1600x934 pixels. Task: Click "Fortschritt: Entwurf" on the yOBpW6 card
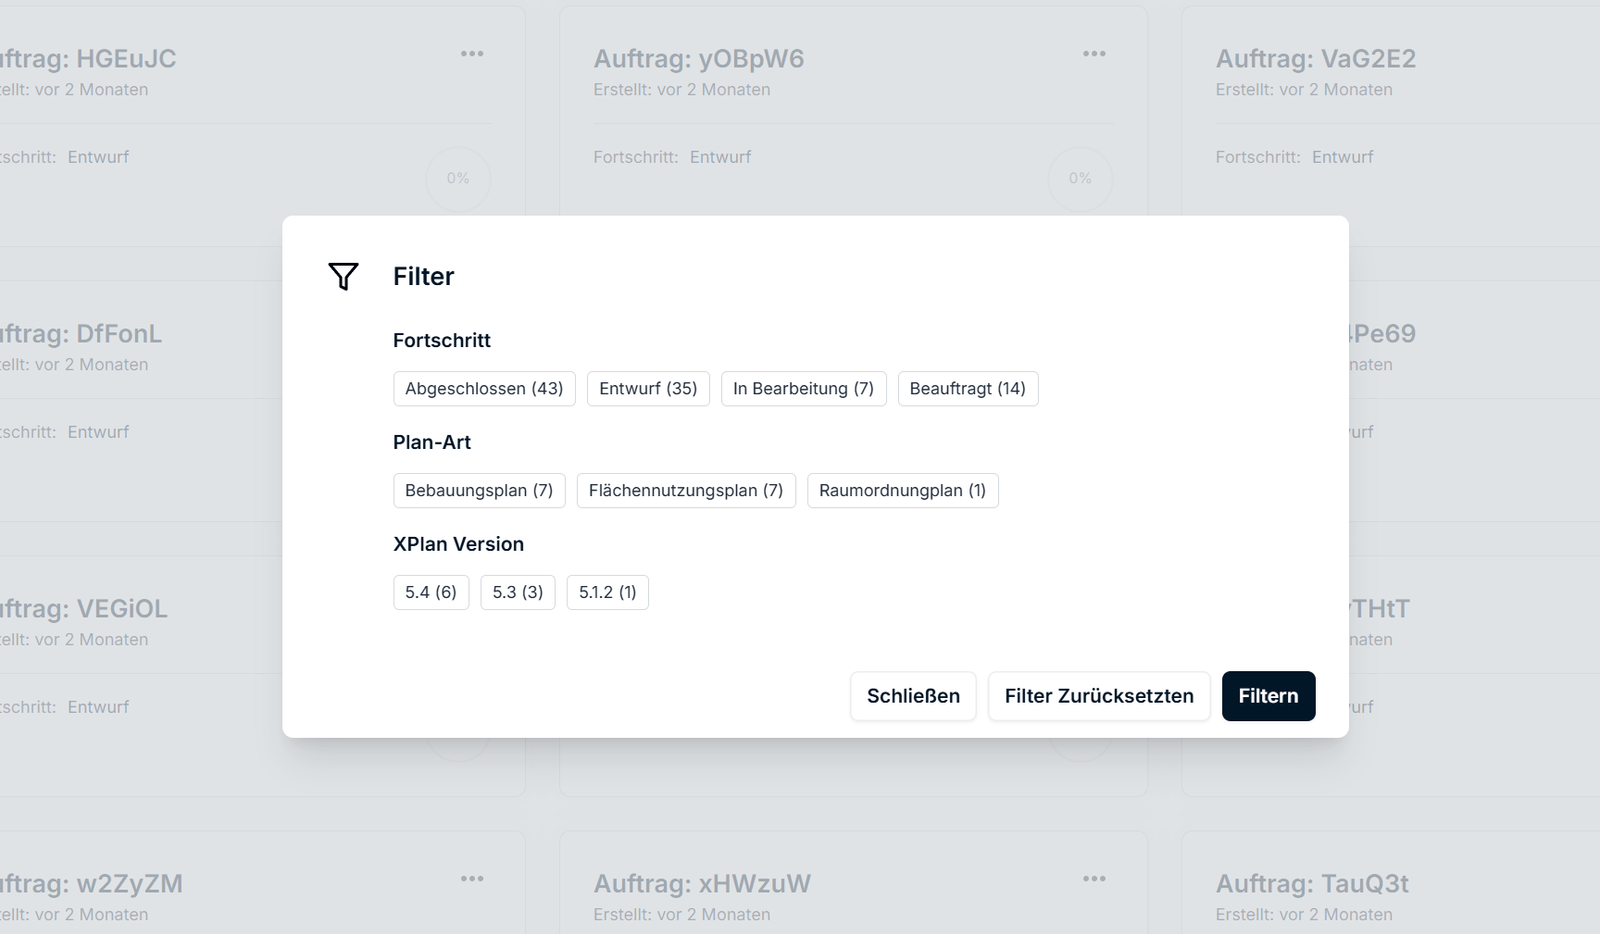click(x=672, y=157)
